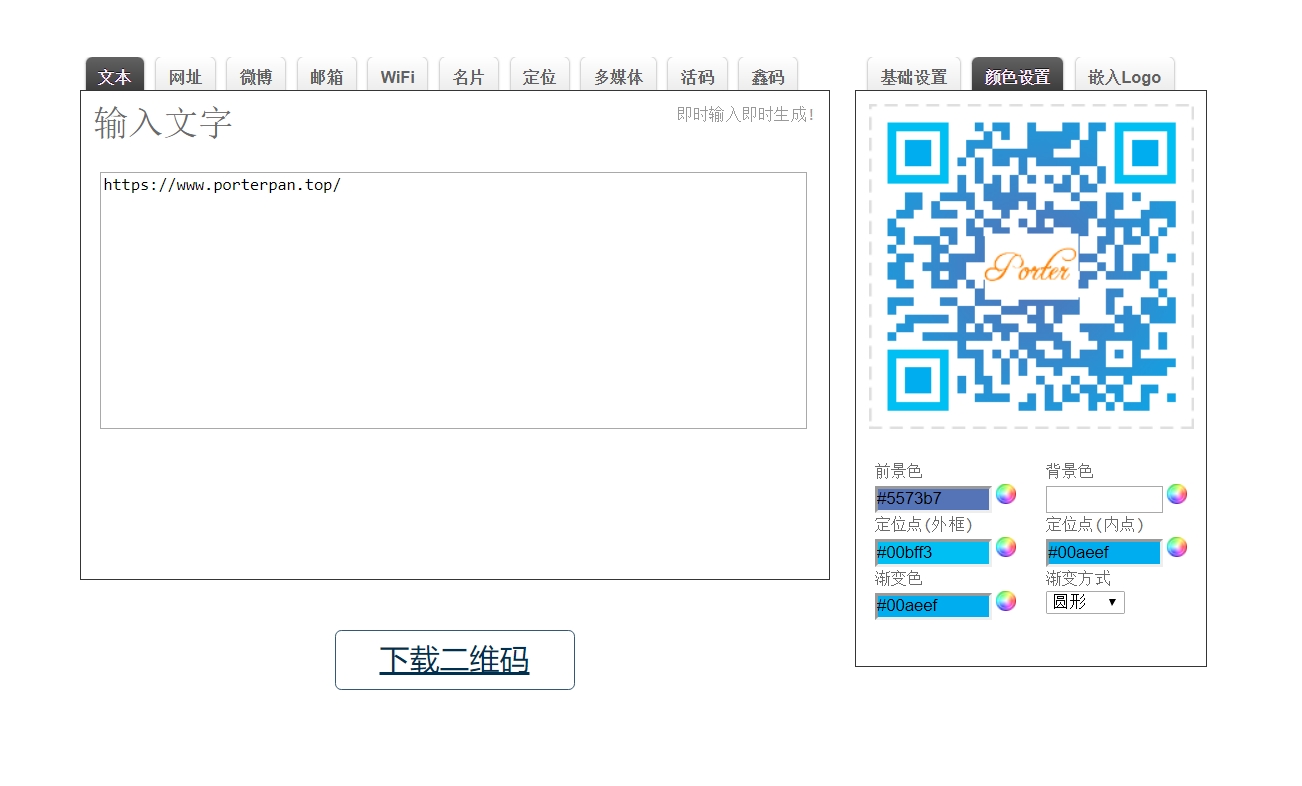Viewport: 1302px width, 786px height.
Task: Expand the 渐变方式 dropdown showing 圆形
Action: coord(1085,602)
